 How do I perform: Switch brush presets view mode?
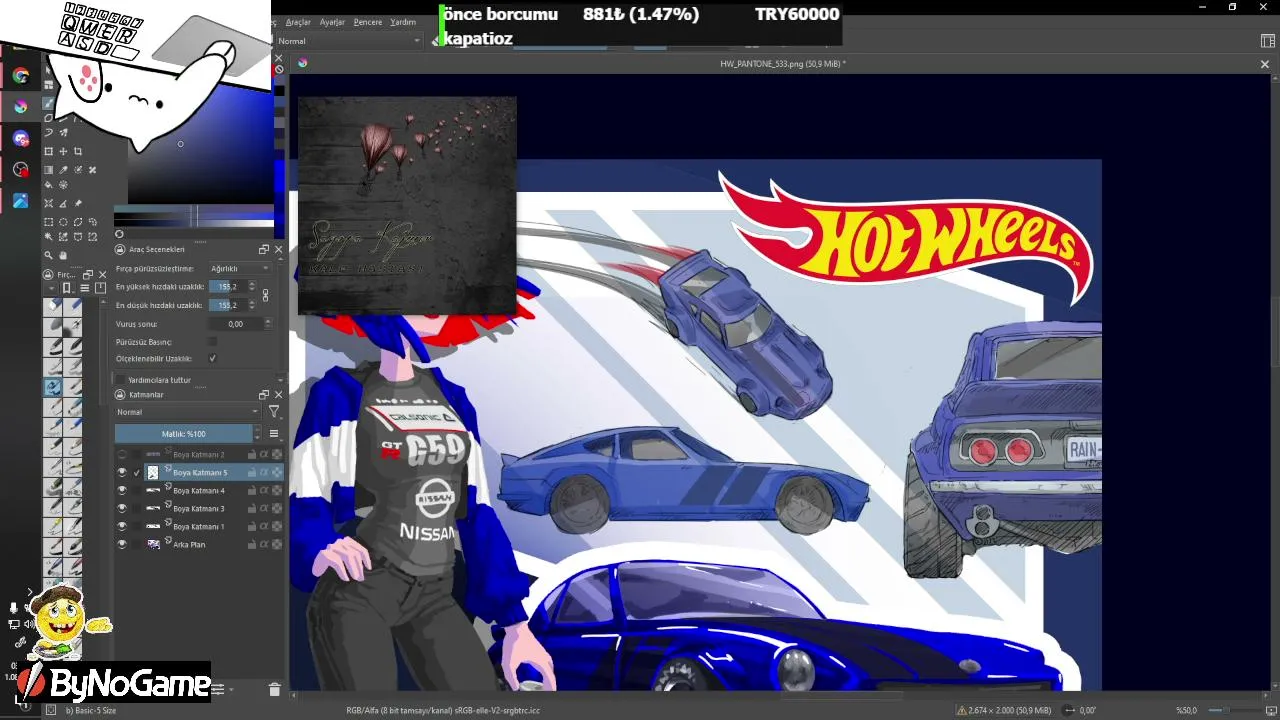84,288
